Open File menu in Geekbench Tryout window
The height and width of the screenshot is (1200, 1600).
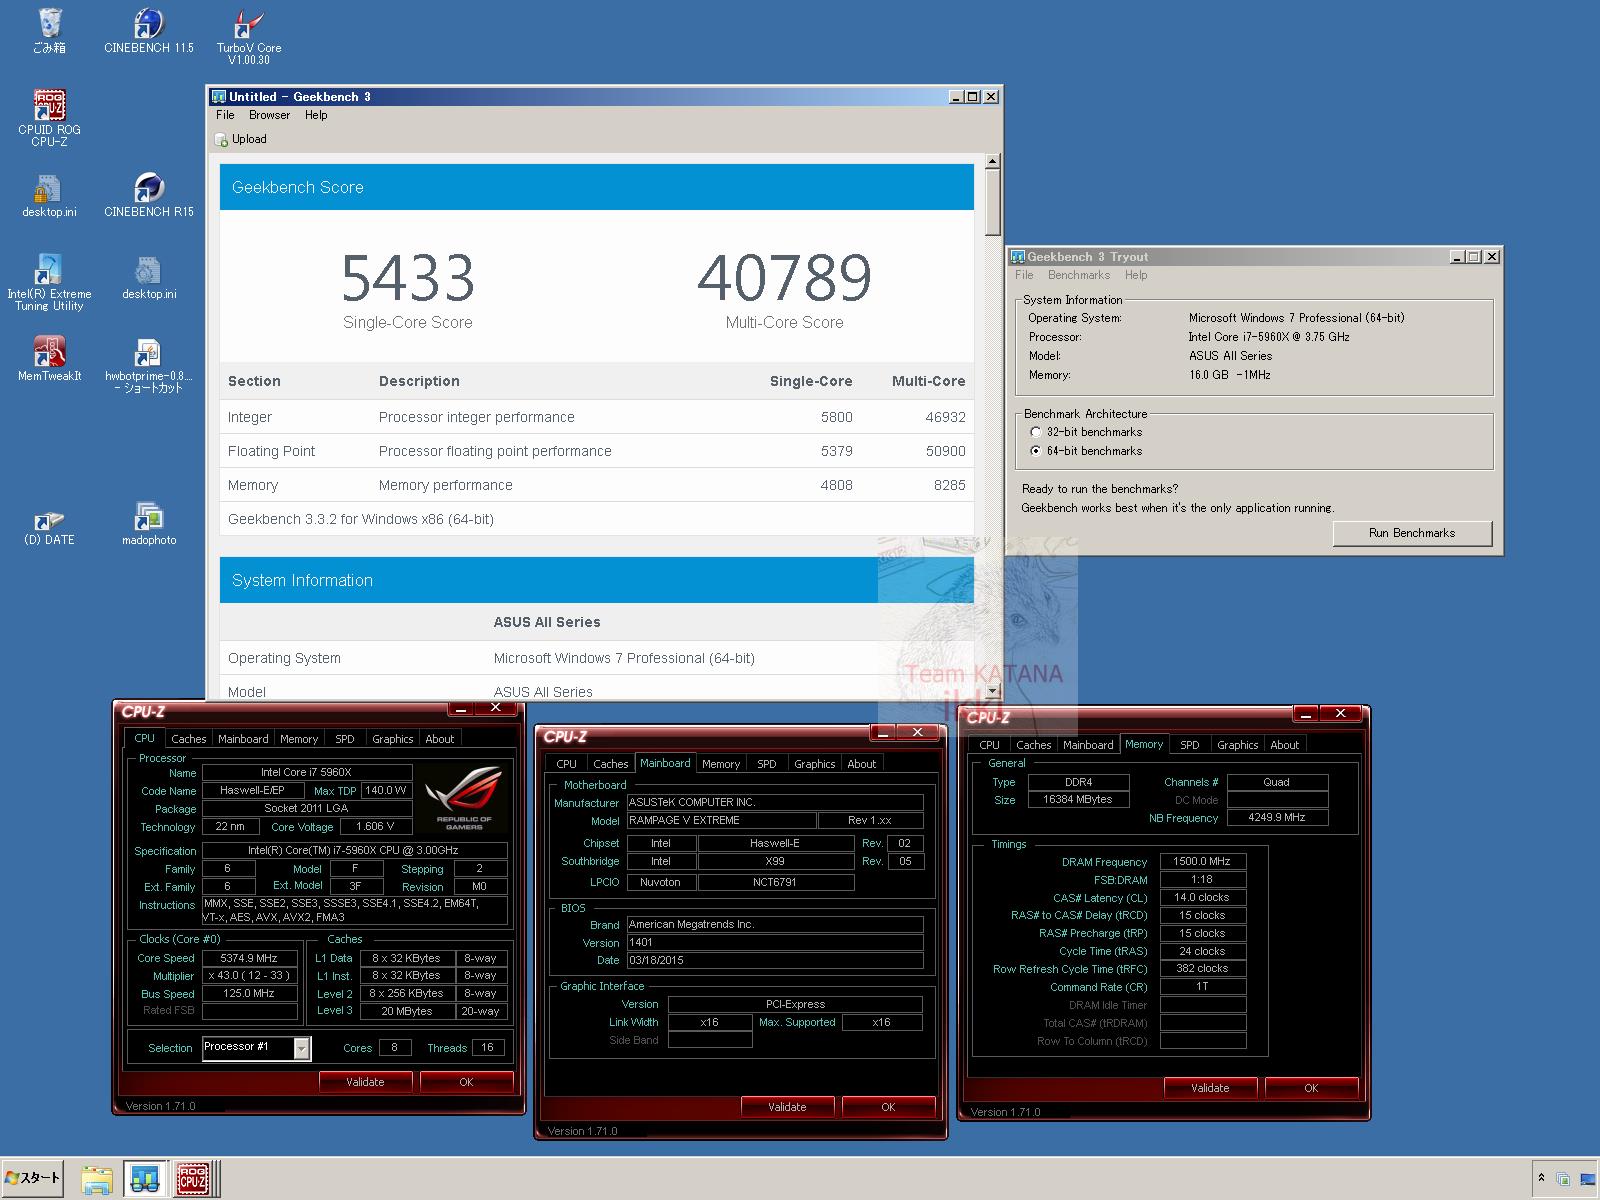point(1024,275)
